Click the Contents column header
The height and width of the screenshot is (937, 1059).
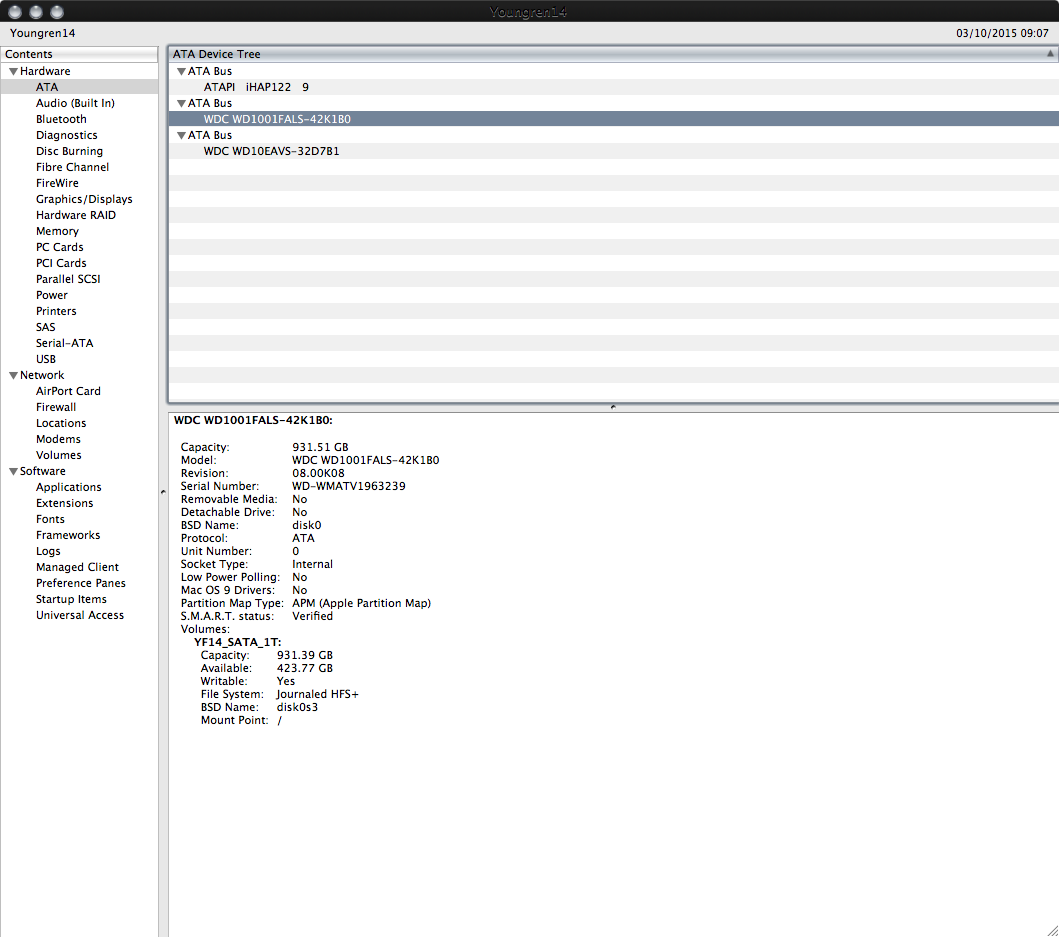point(80,54)
